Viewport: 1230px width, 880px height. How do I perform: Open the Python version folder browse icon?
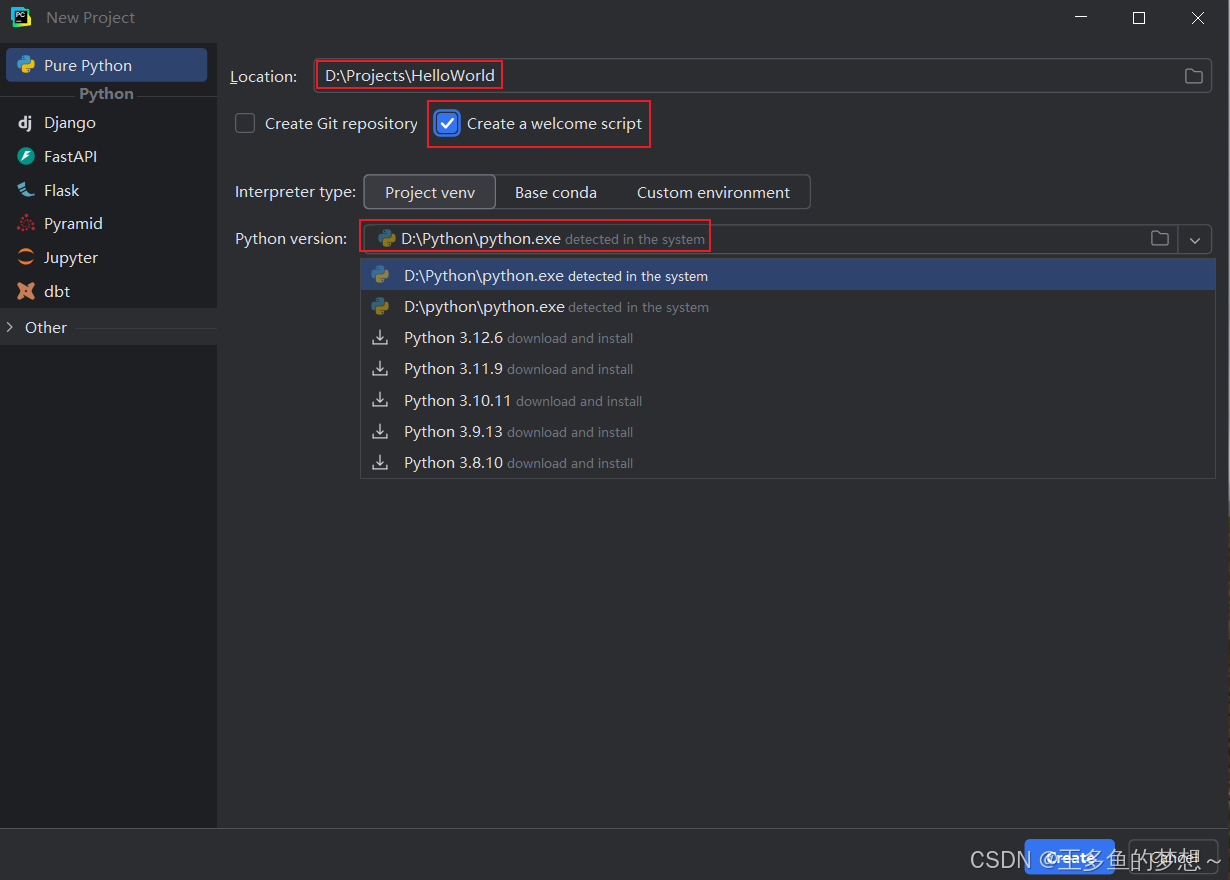click(1159, 239)
